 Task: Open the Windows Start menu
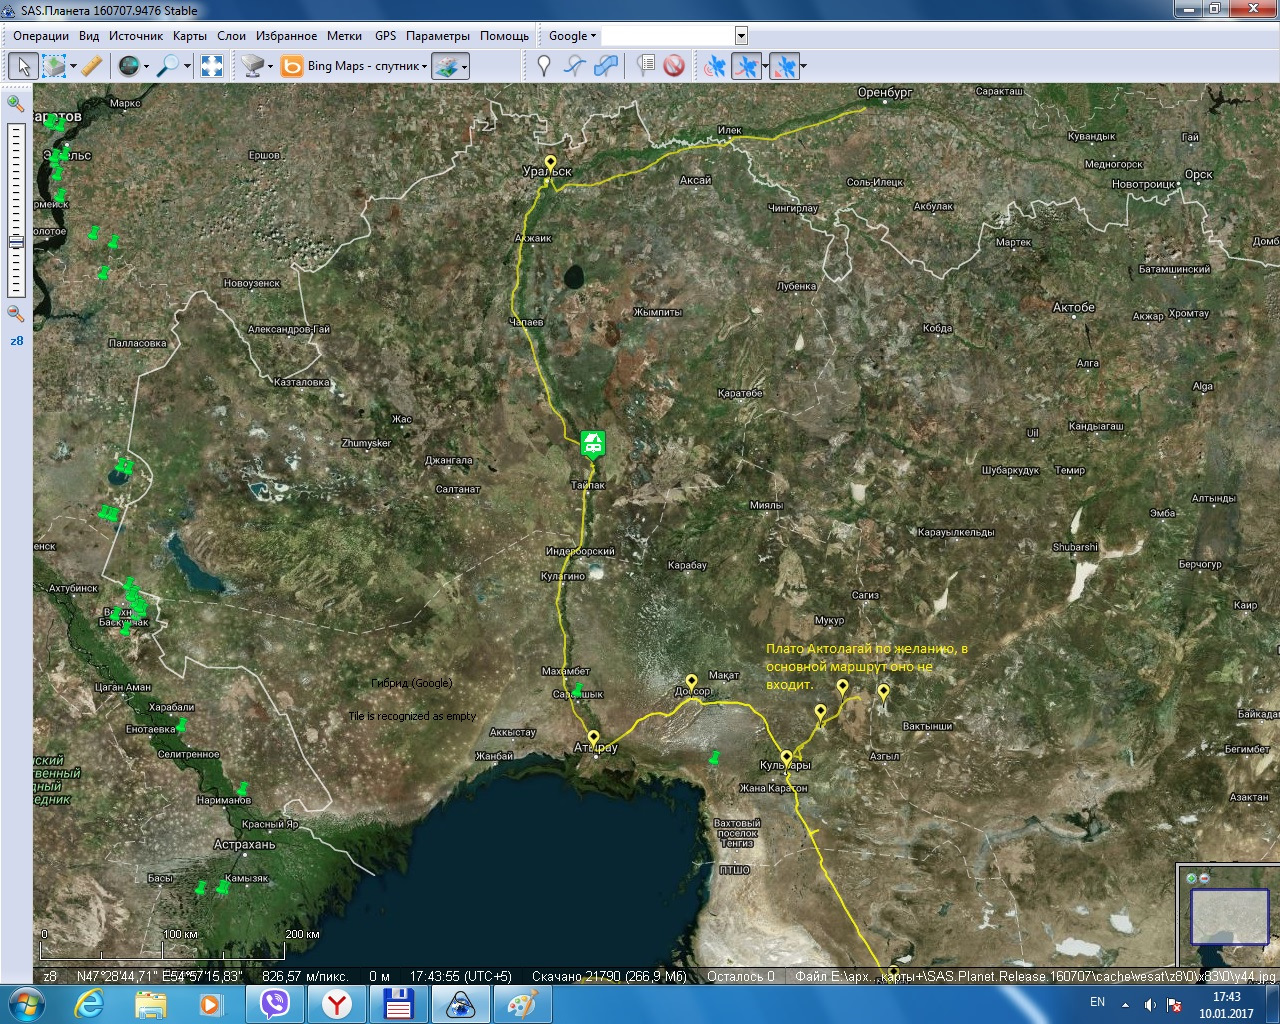click(26, 1003)
